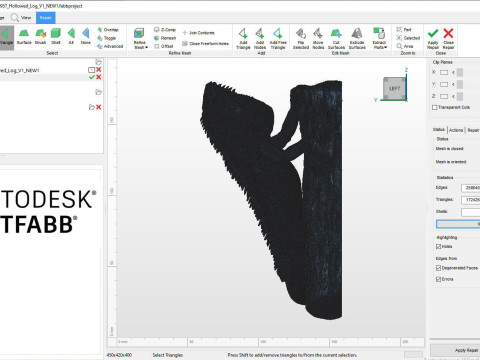This screenshot has width=480, height=360.
Task: Open the Repair ribbon tab
Action: (46, 18)
